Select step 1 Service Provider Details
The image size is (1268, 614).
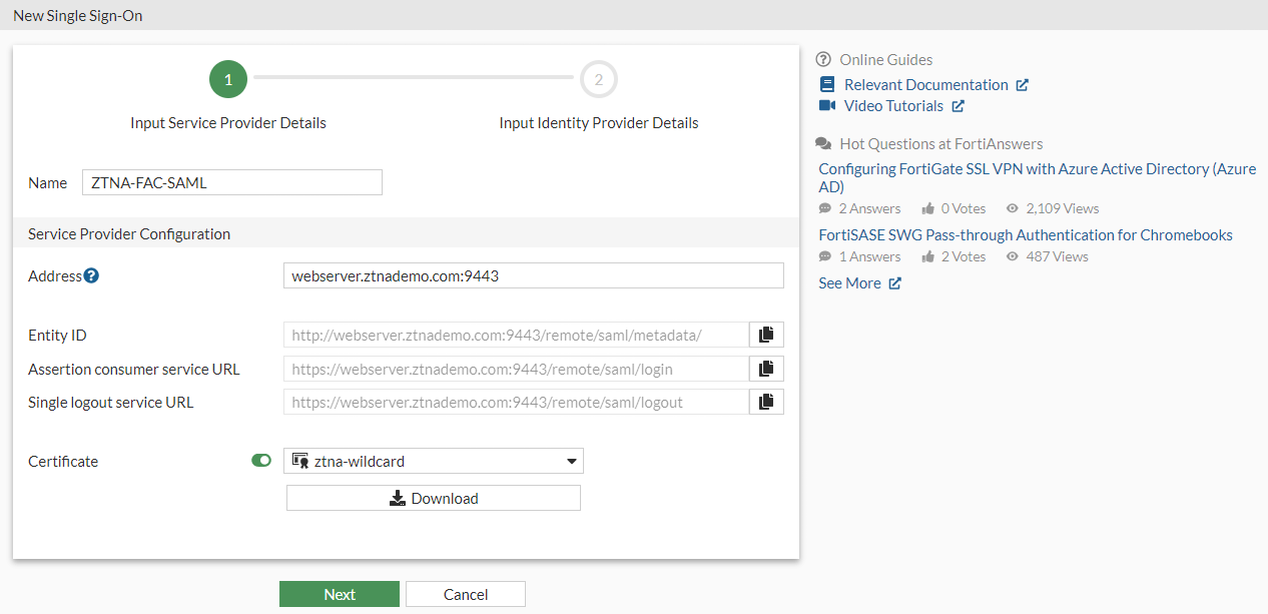[x=228, y=80]
